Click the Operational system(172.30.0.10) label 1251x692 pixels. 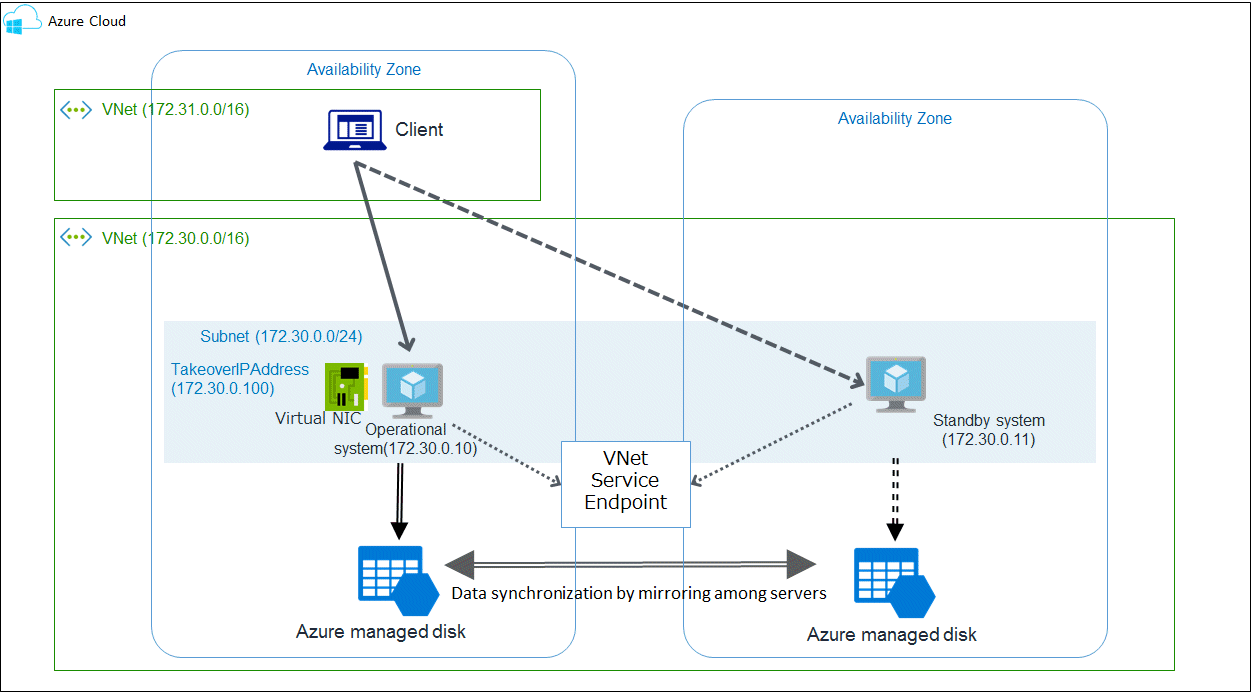(405, 439)
